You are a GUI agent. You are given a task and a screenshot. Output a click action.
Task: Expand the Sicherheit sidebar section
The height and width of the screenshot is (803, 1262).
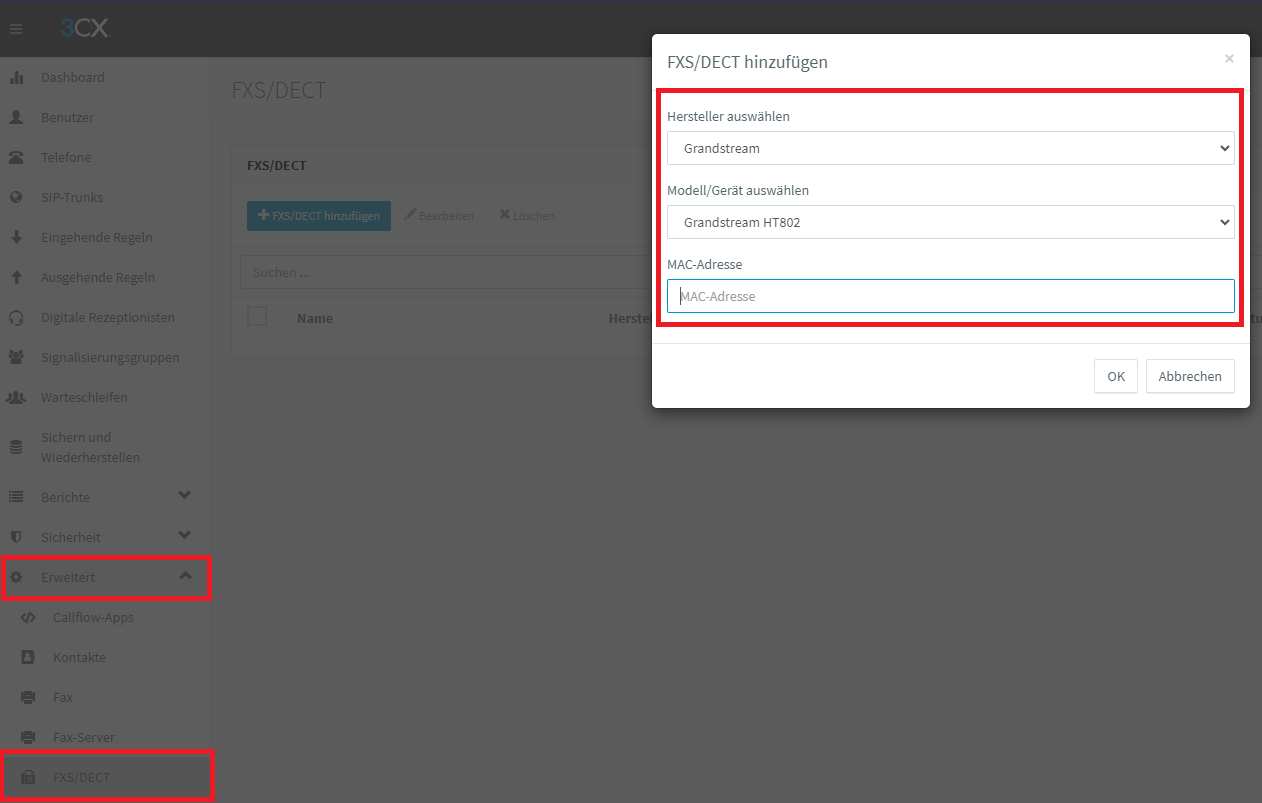184,536
